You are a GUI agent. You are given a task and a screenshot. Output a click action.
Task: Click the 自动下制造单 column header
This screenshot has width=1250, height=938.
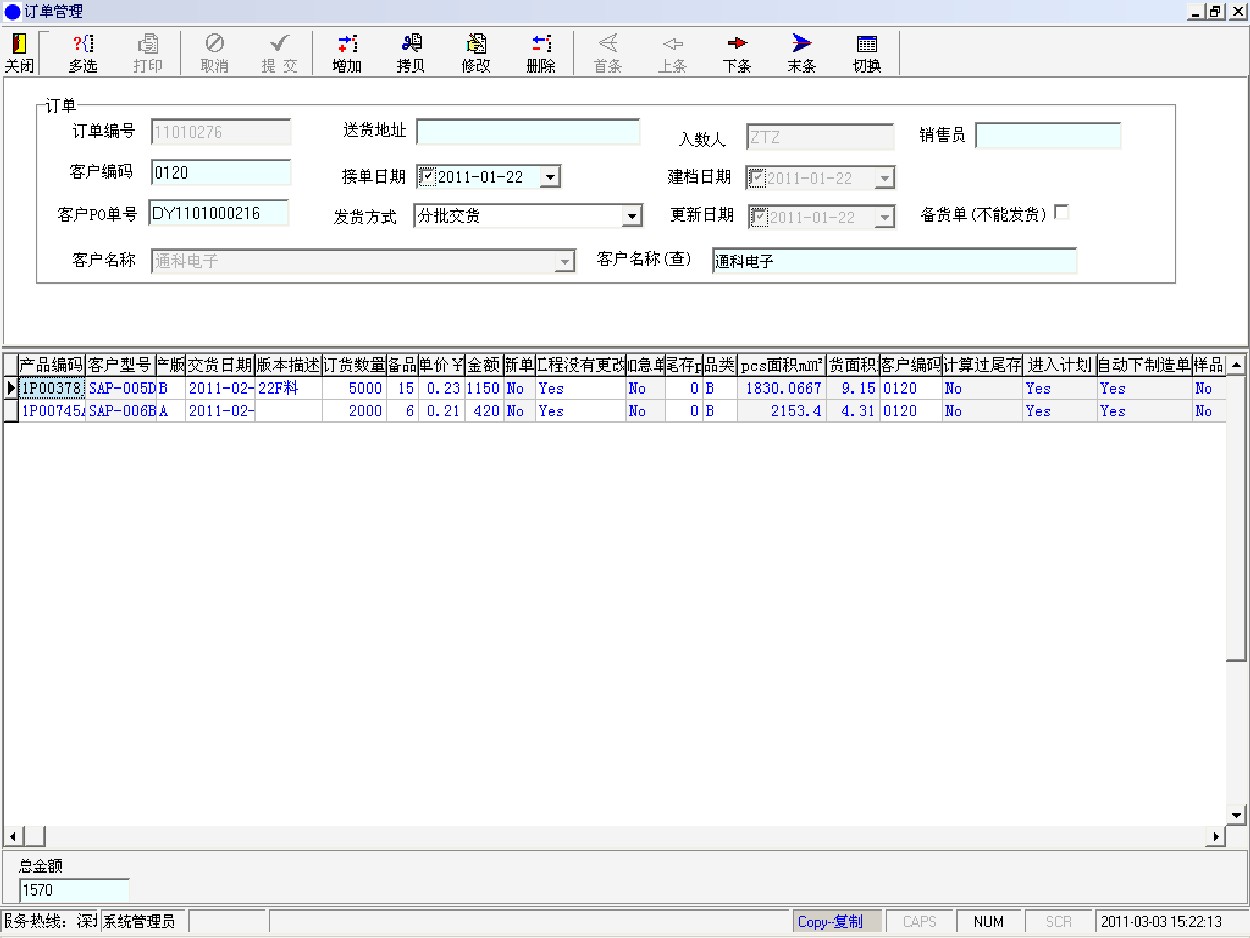(x=1144, y=365)
